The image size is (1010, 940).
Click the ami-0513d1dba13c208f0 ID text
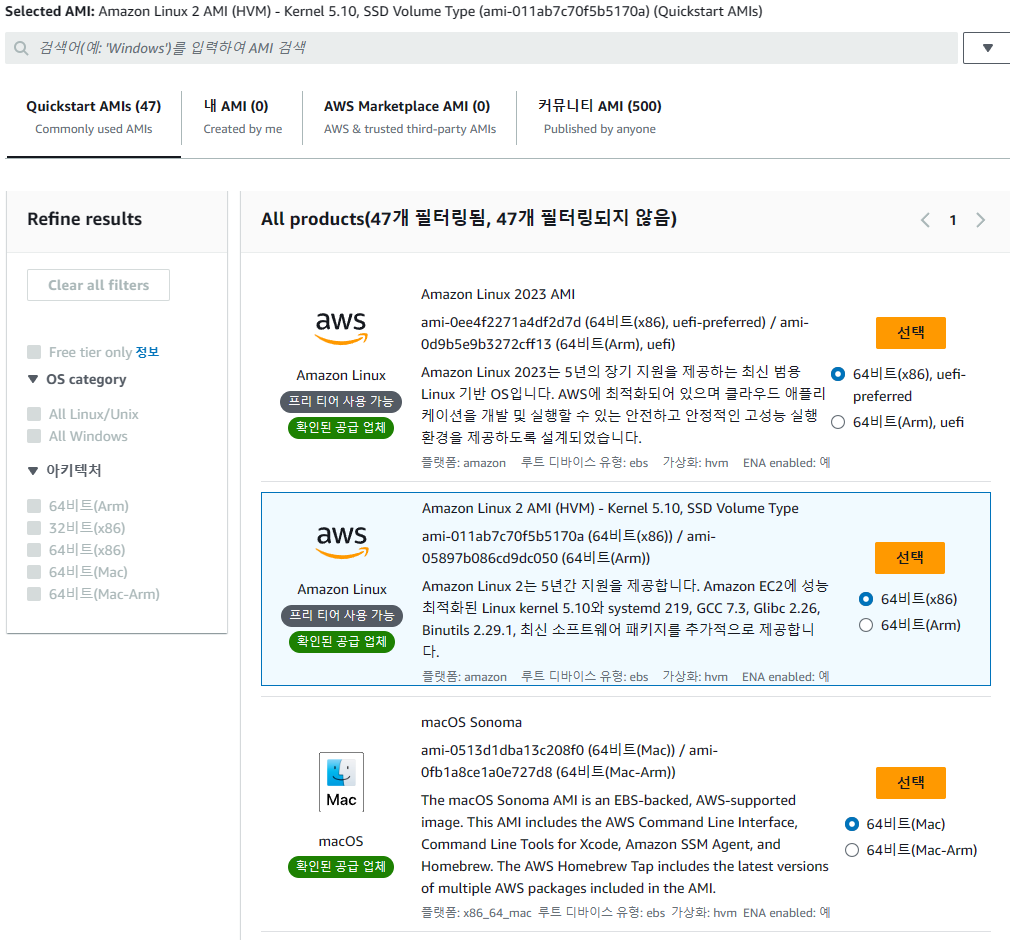pos(502,750)
